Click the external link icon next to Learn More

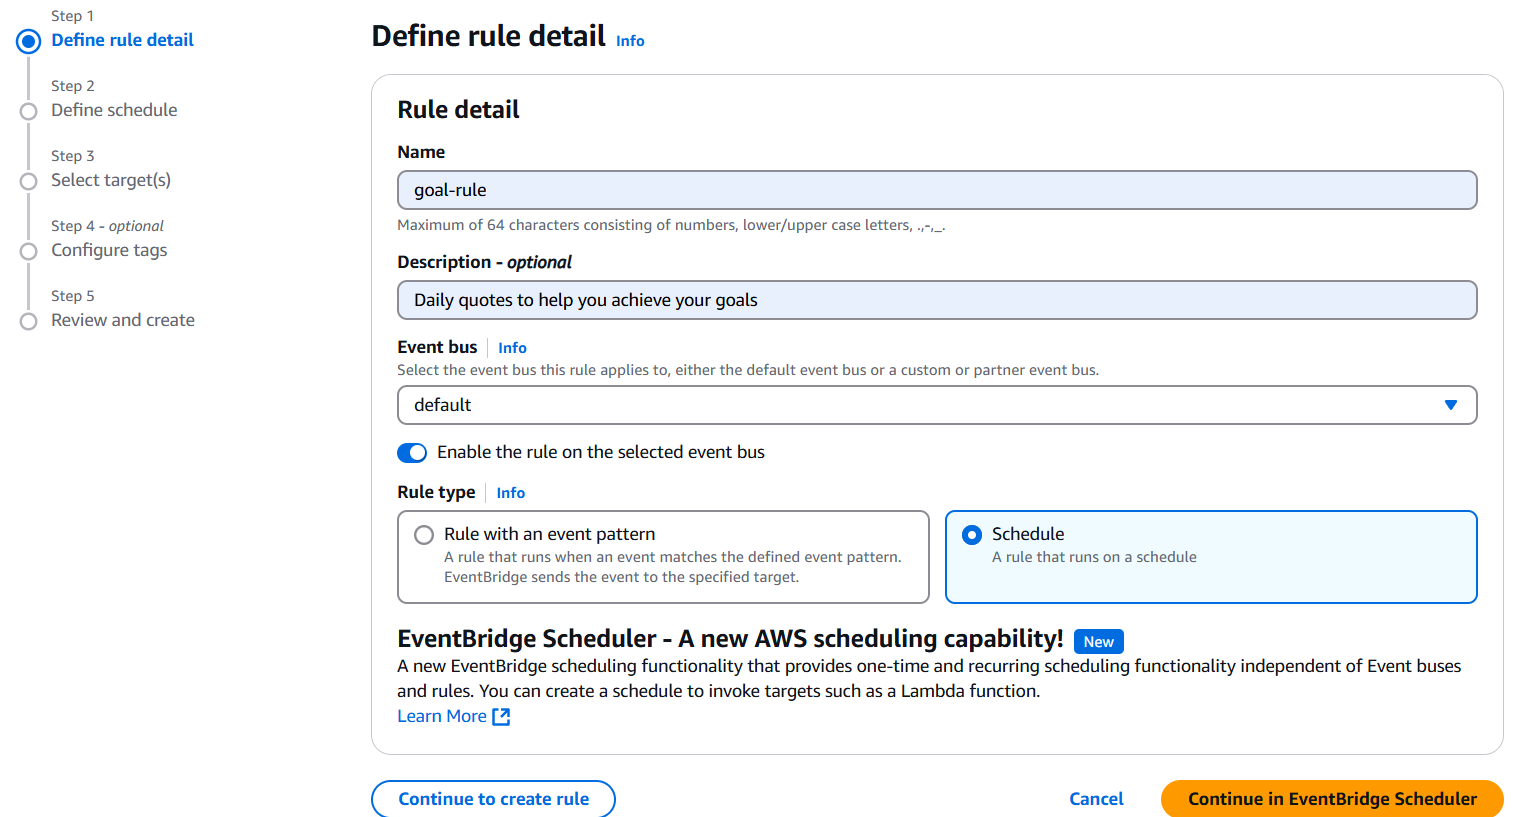pyautogui.click(x=501, y=716)
